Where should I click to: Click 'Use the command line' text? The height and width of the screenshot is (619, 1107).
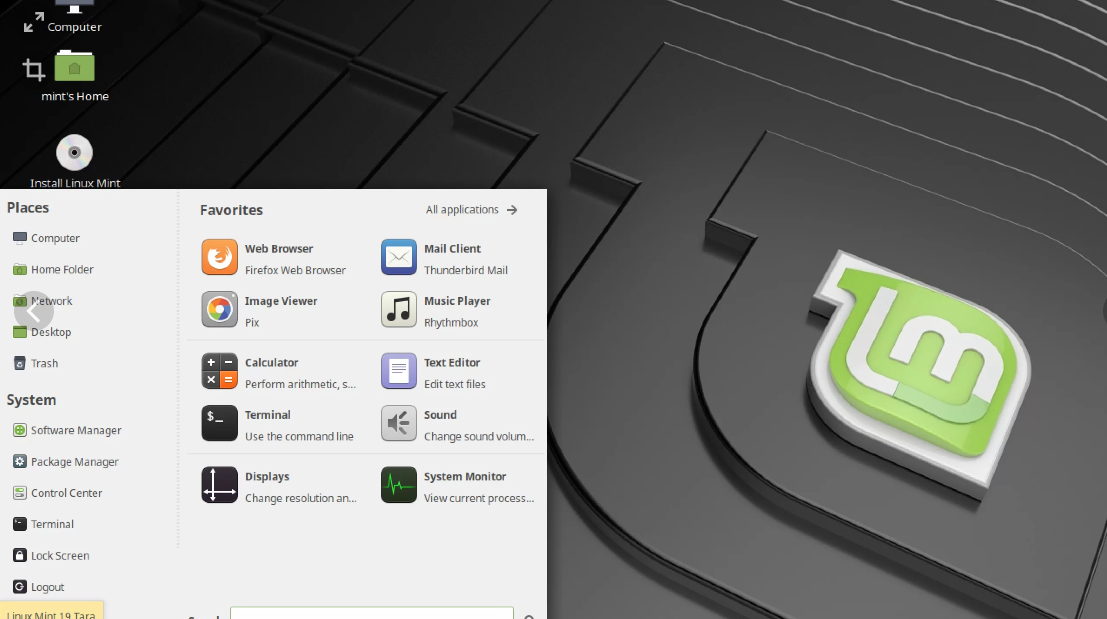click(x=299, y=436)
